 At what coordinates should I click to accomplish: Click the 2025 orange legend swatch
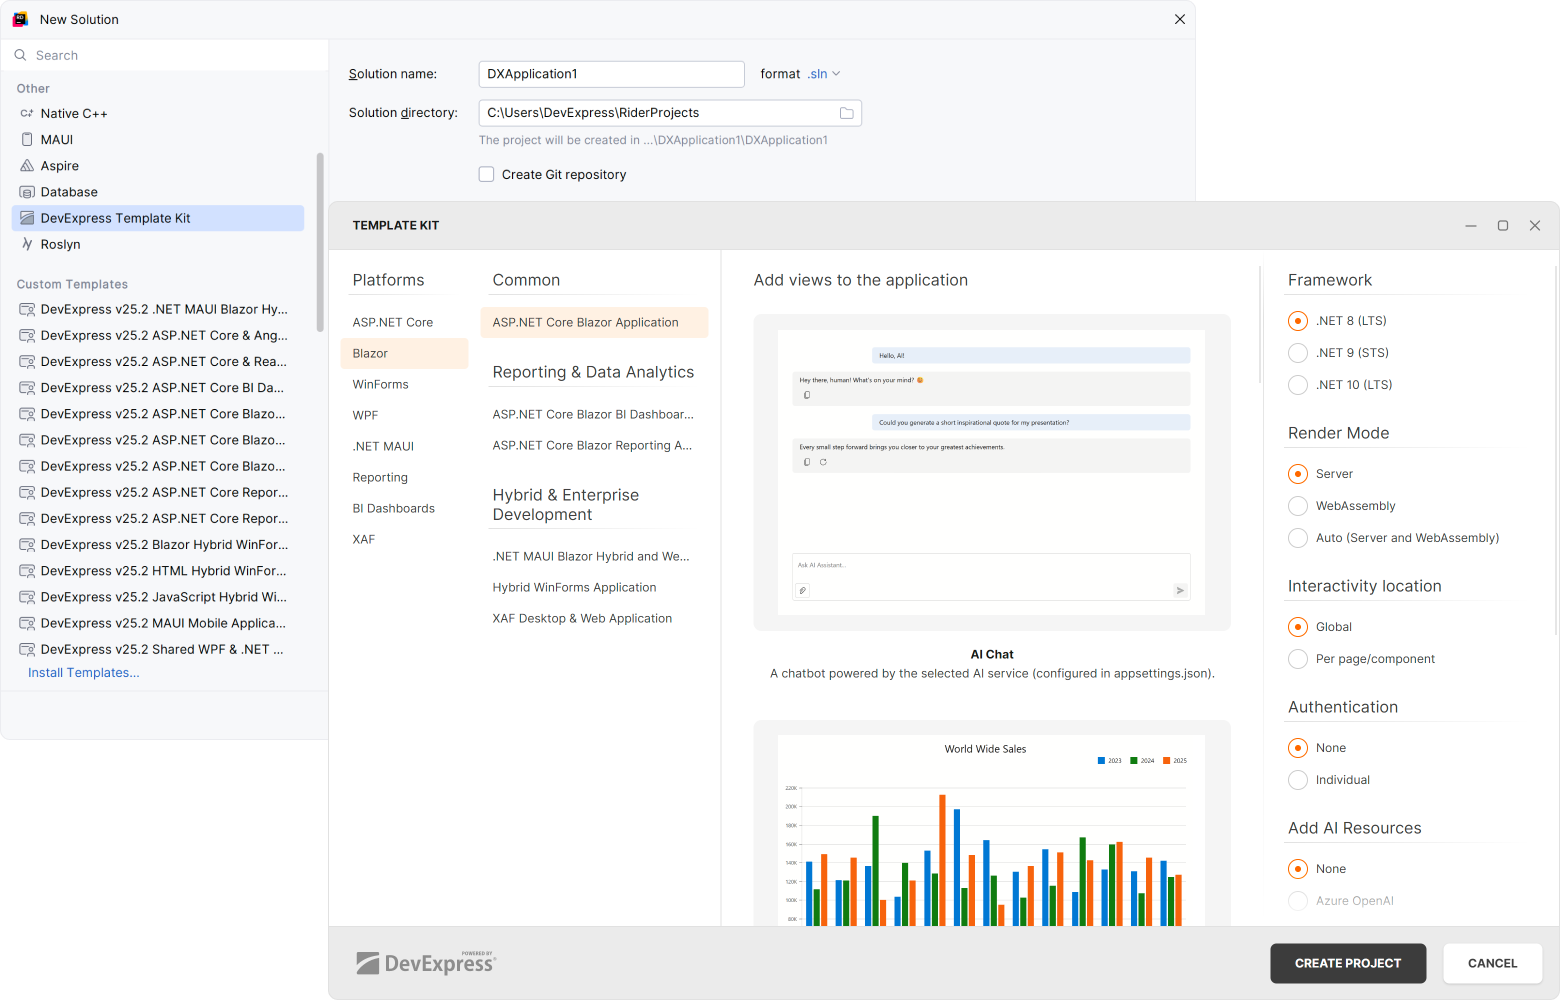tap(1164, 760)
